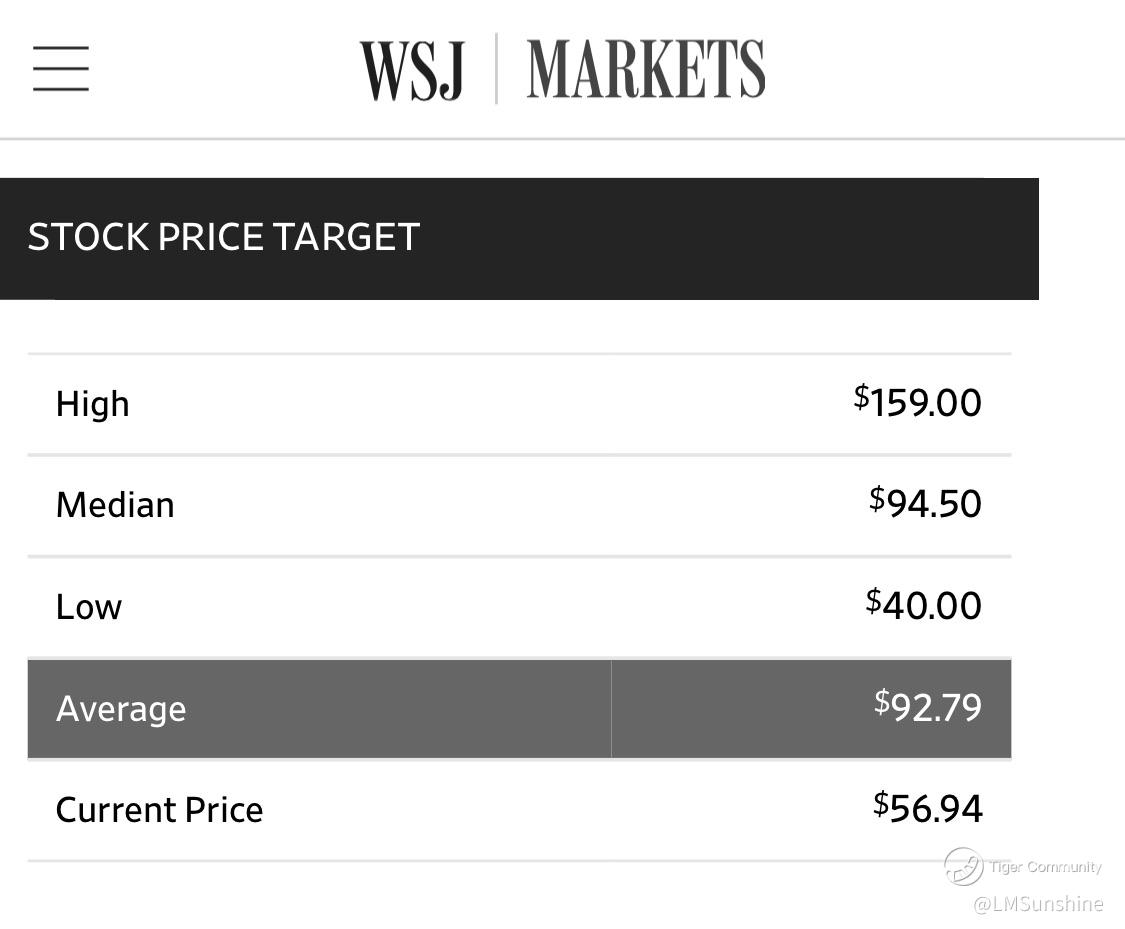Click the Low row label
This screenshot has height=929, width=1125.
point(89,607)
